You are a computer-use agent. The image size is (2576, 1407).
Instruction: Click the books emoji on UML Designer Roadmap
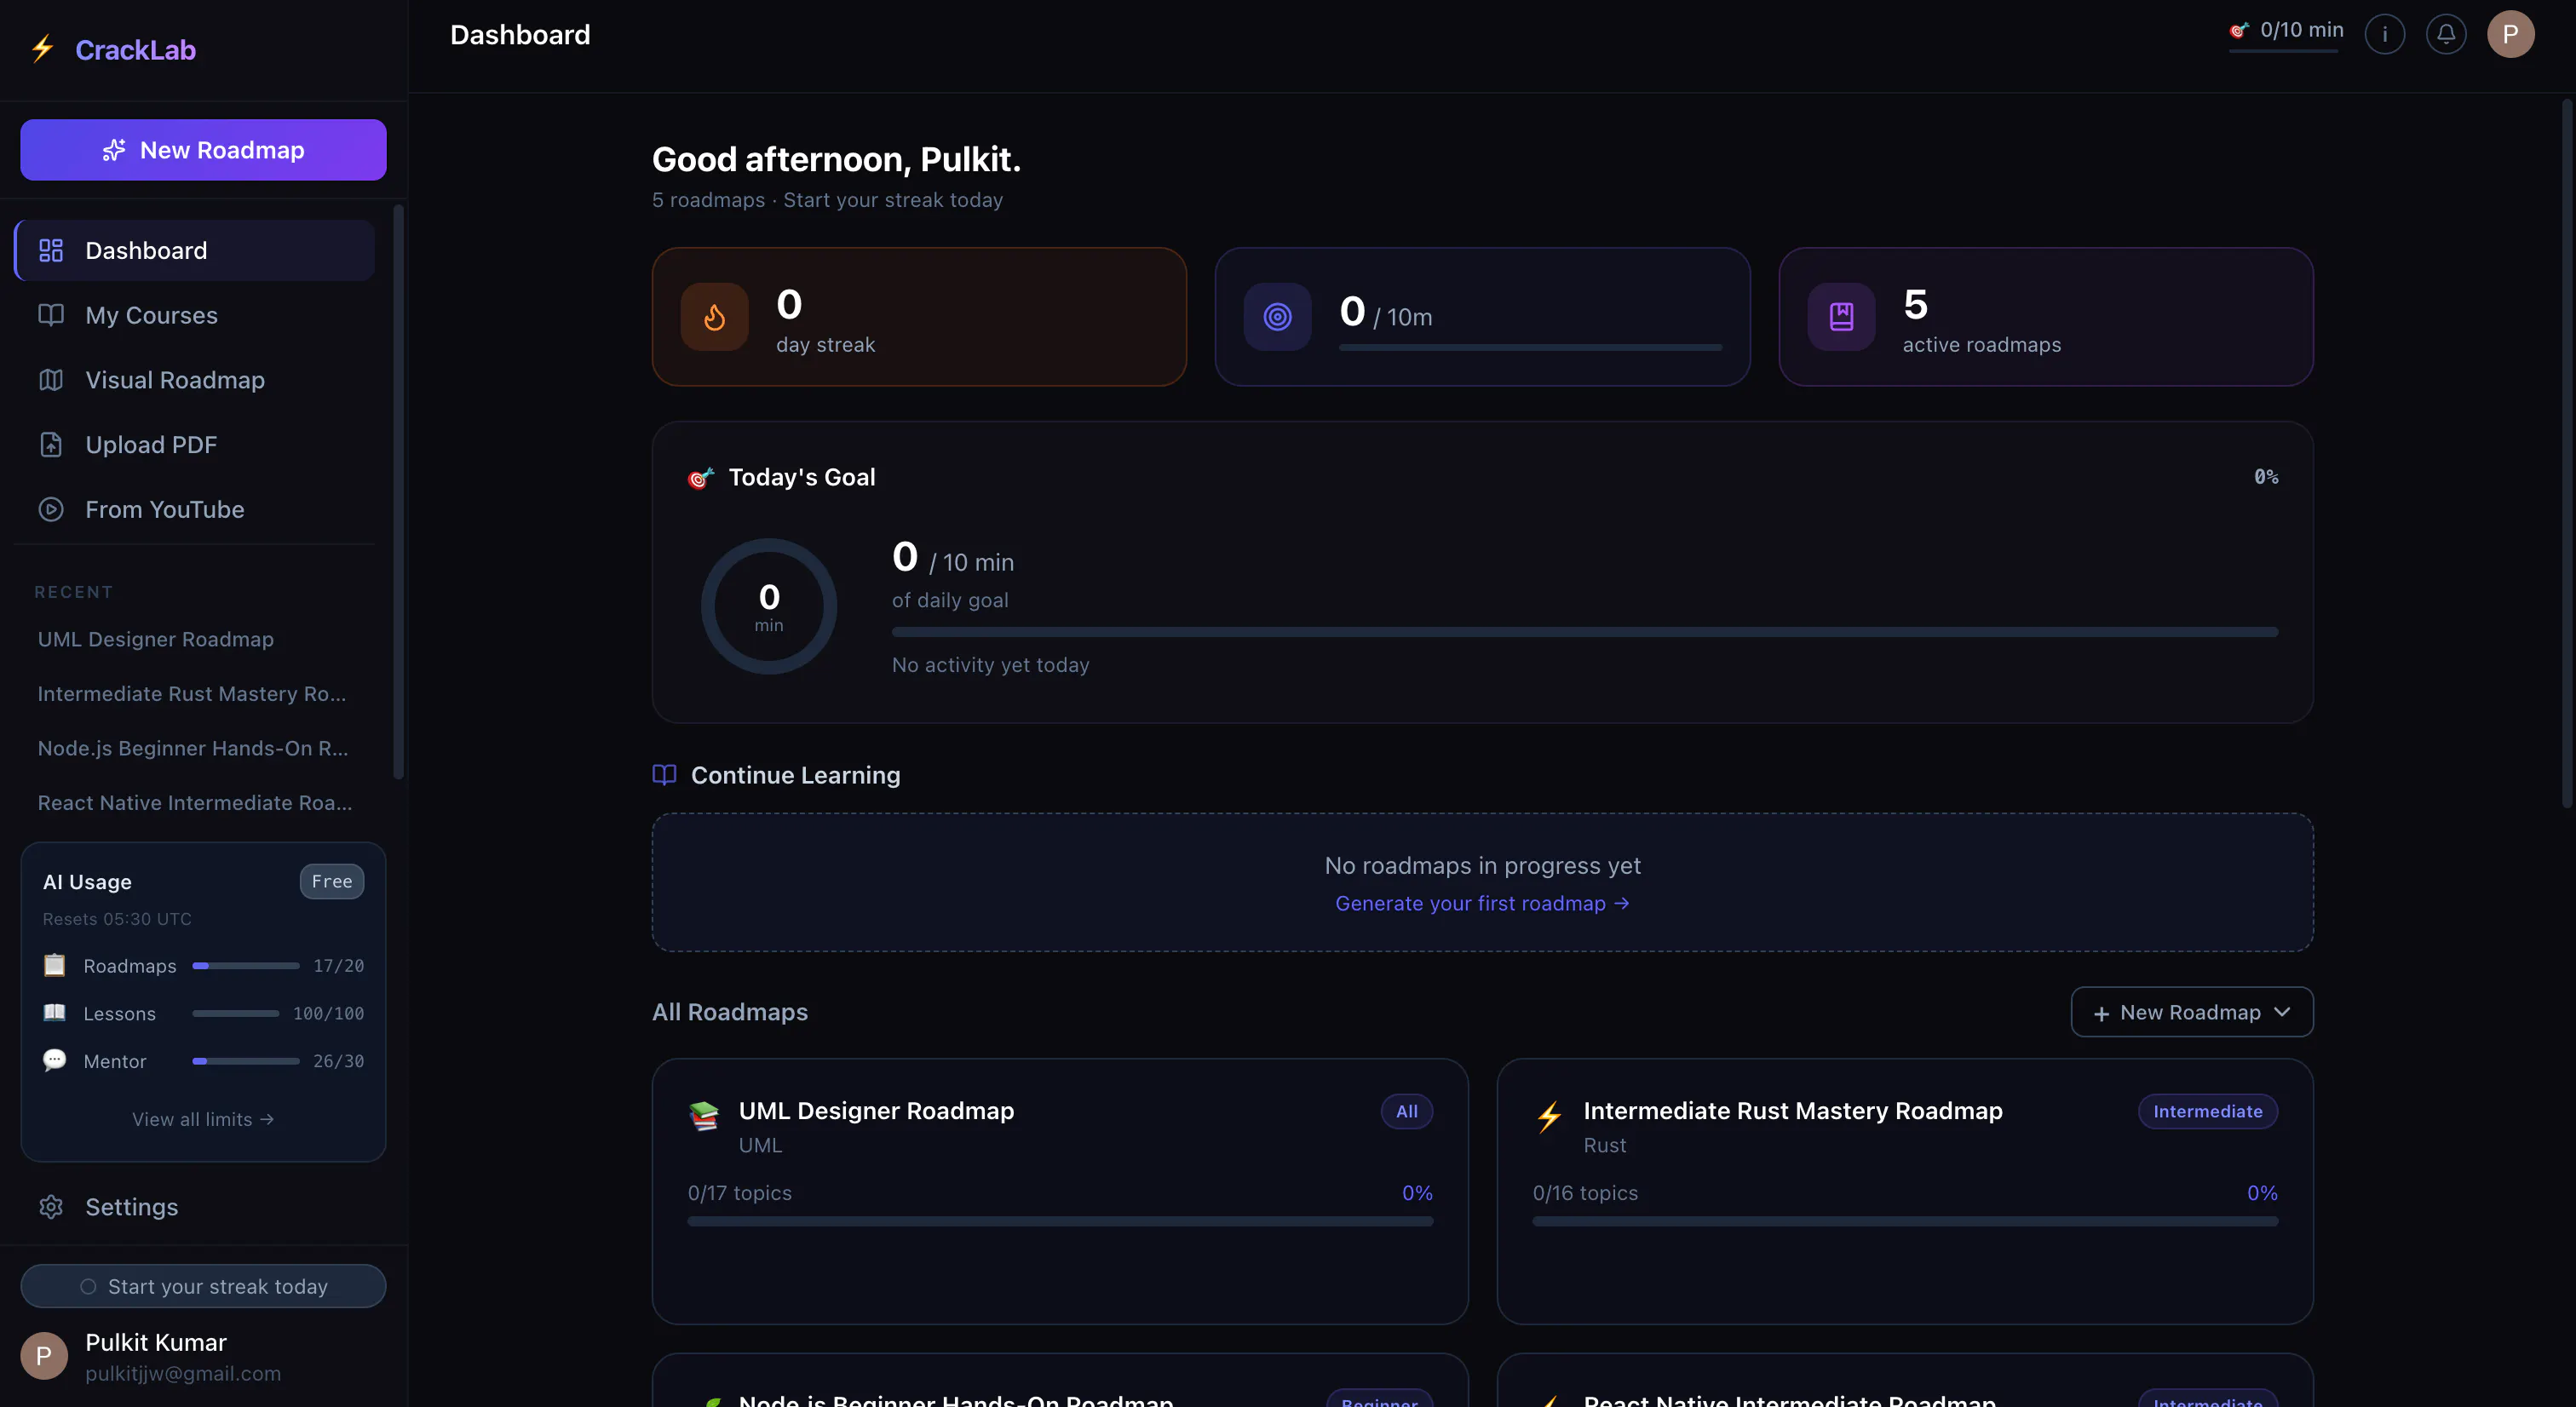tap(704, 1115)
